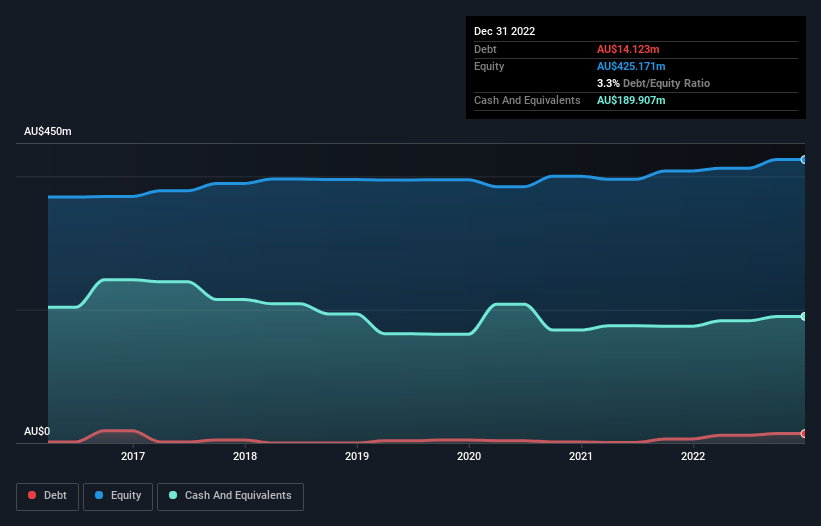Image resolution: width=821 pixels, height=526 pixels.
Task: Select the 2022 x-axis label
Action: point(693,456)
